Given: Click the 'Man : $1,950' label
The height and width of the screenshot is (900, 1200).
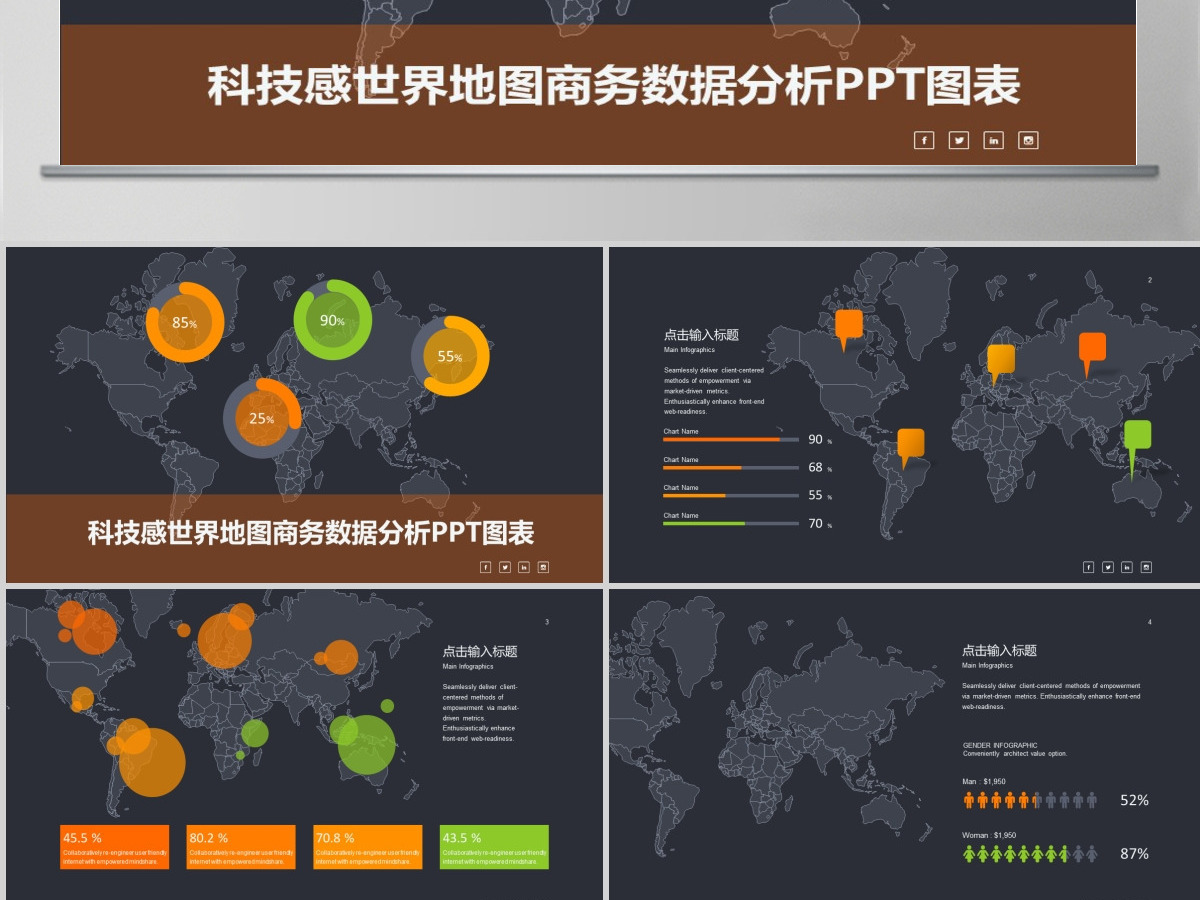Looking at the screenshot, I should coord(984,781).
